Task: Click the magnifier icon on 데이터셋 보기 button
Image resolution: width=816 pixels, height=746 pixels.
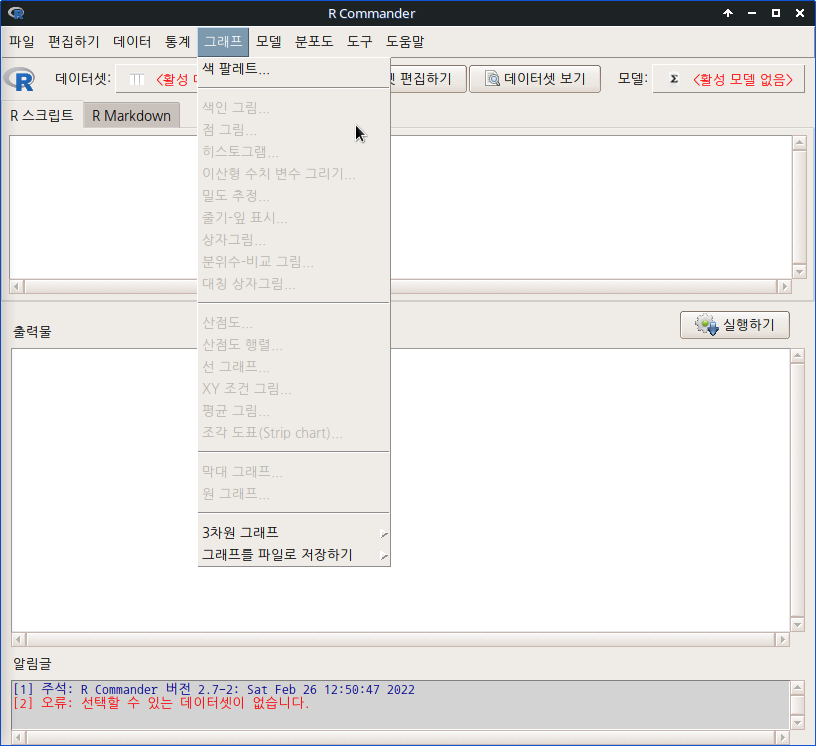Action: pyautogui.click(x=492, y=79)
